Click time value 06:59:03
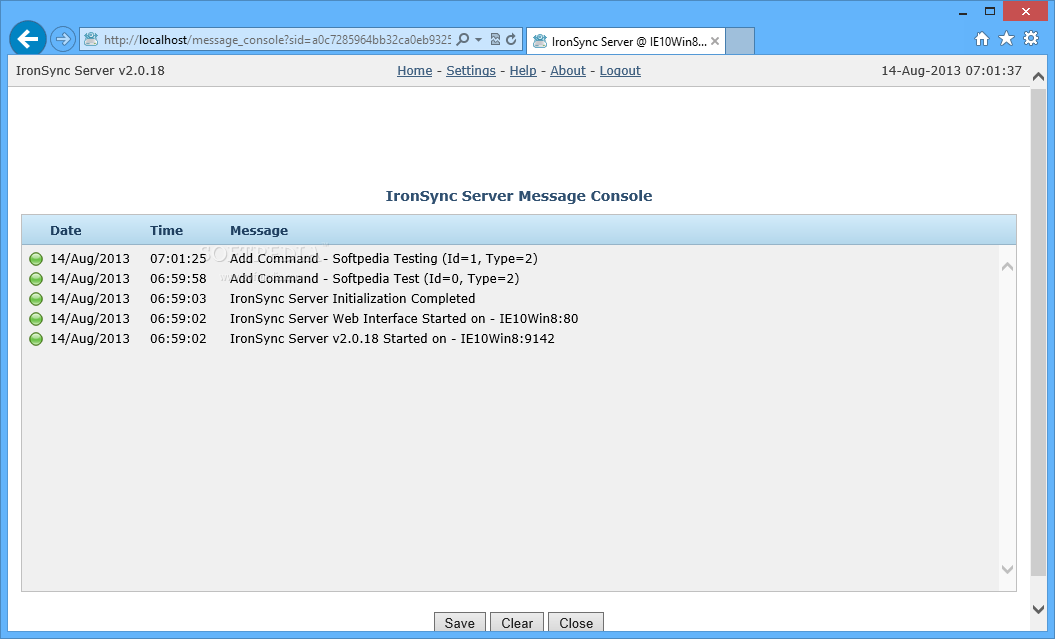The height and width of the screenshot is (639, 1055). tap(178, 299)
